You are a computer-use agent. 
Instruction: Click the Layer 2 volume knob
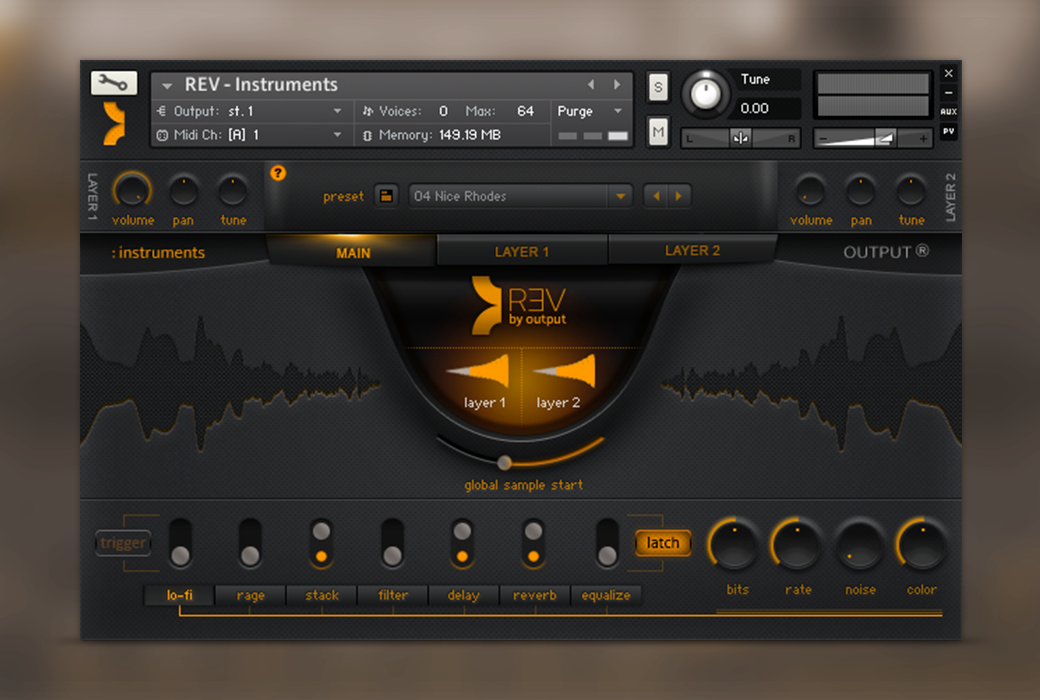pyautogui.click(x=810, y=191)
